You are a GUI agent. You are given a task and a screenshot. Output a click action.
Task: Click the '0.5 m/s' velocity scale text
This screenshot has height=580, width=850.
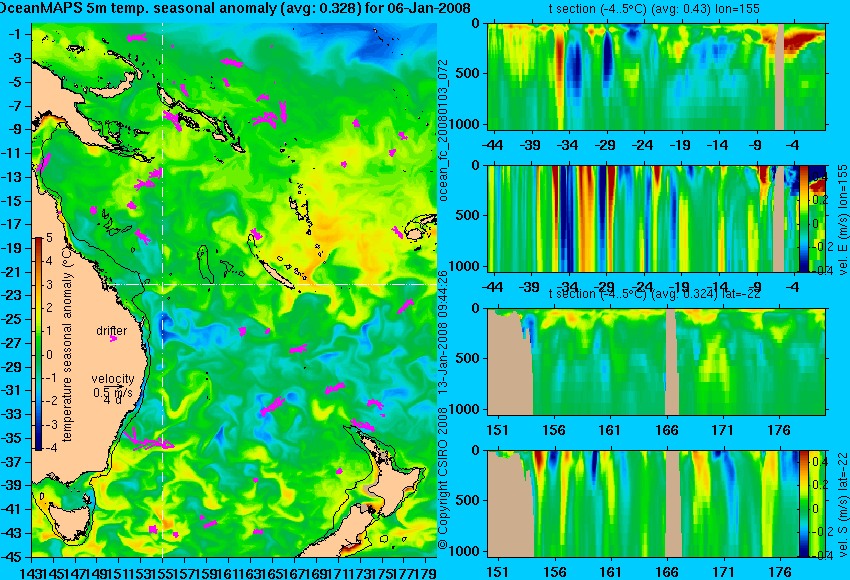[113, 392]
